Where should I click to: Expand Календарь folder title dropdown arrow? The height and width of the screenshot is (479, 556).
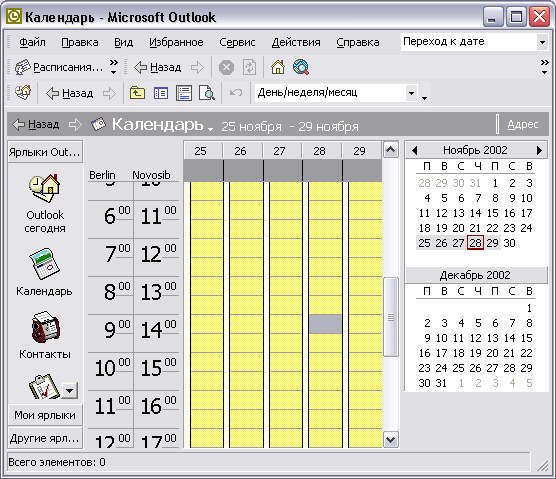click(x=210, y=129)
